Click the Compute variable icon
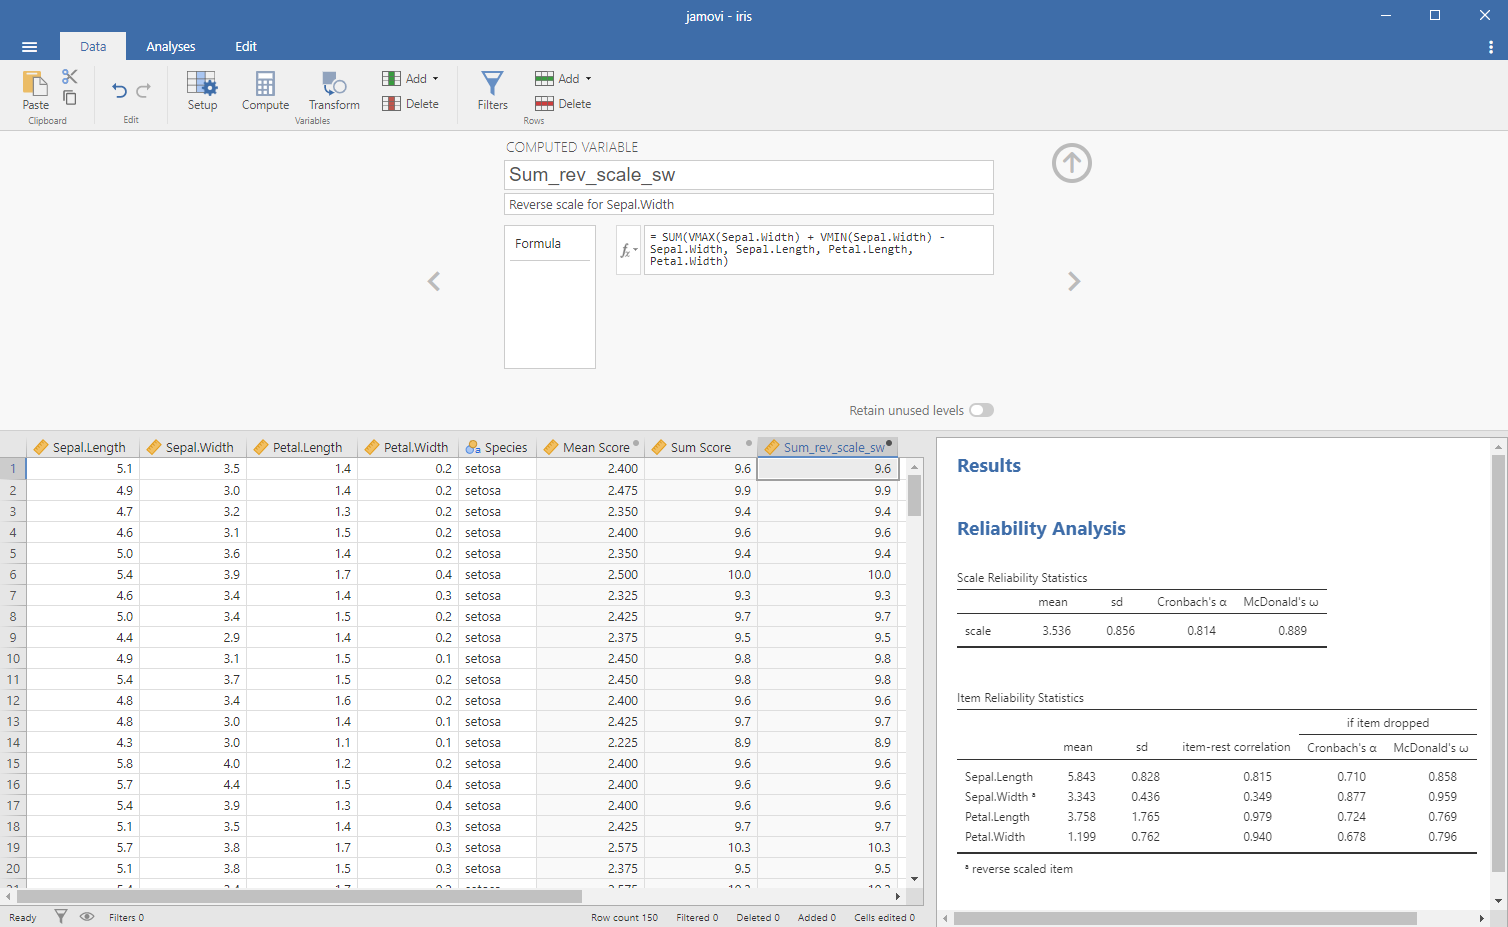 pyautogui.click(x=265, y=90)
